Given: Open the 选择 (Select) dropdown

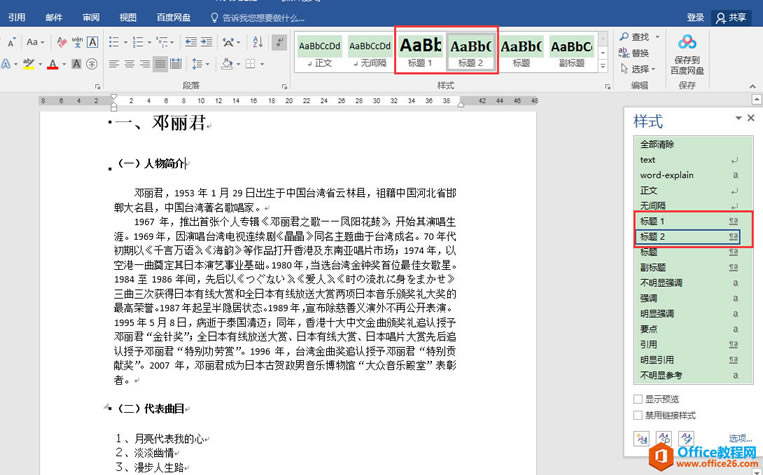Looking at the screenshot, I should [638, 69].
